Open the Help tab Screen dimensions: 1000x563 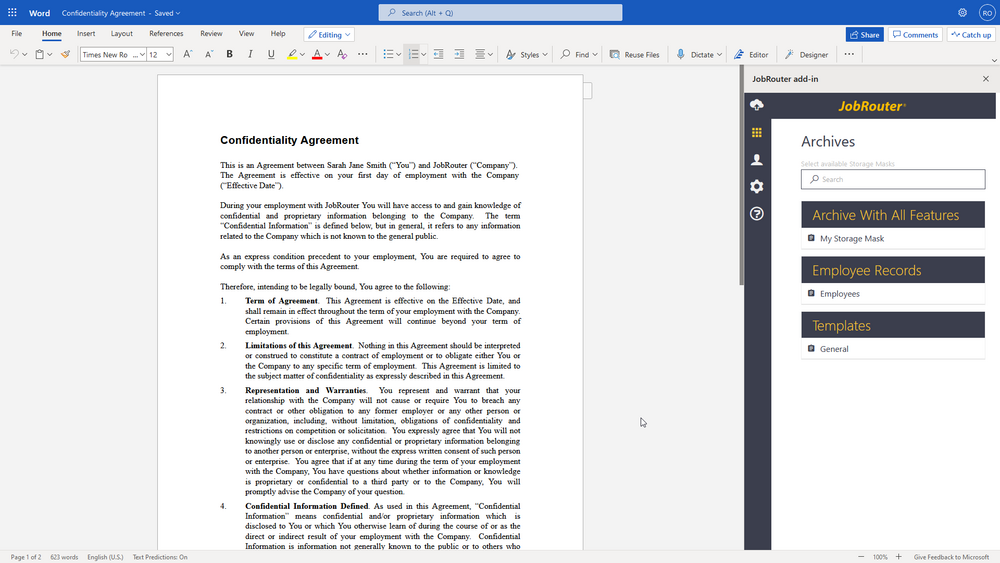click(x=278, y=34)
